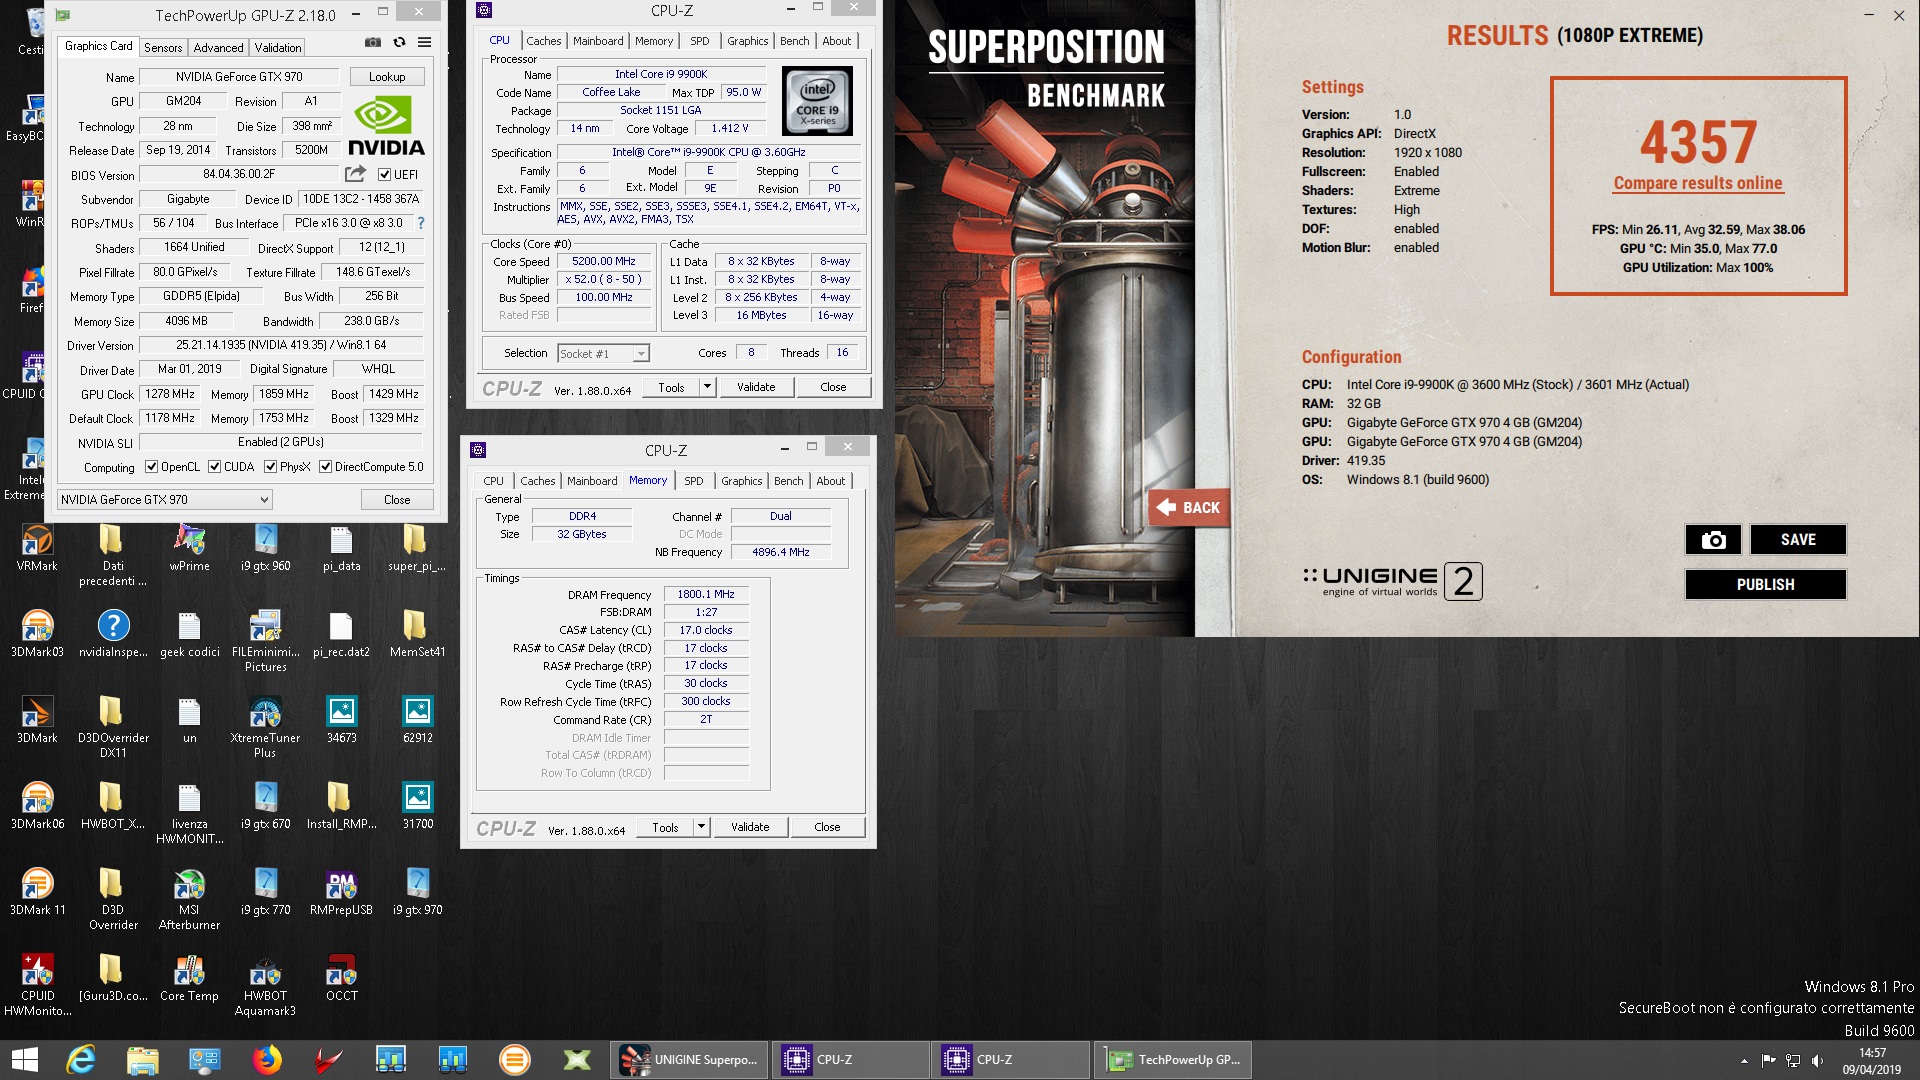Viewport: 1920px width, 1080px height.
Task: Click the GPU-Z refresh icon
Action: (x=399, y=42)
